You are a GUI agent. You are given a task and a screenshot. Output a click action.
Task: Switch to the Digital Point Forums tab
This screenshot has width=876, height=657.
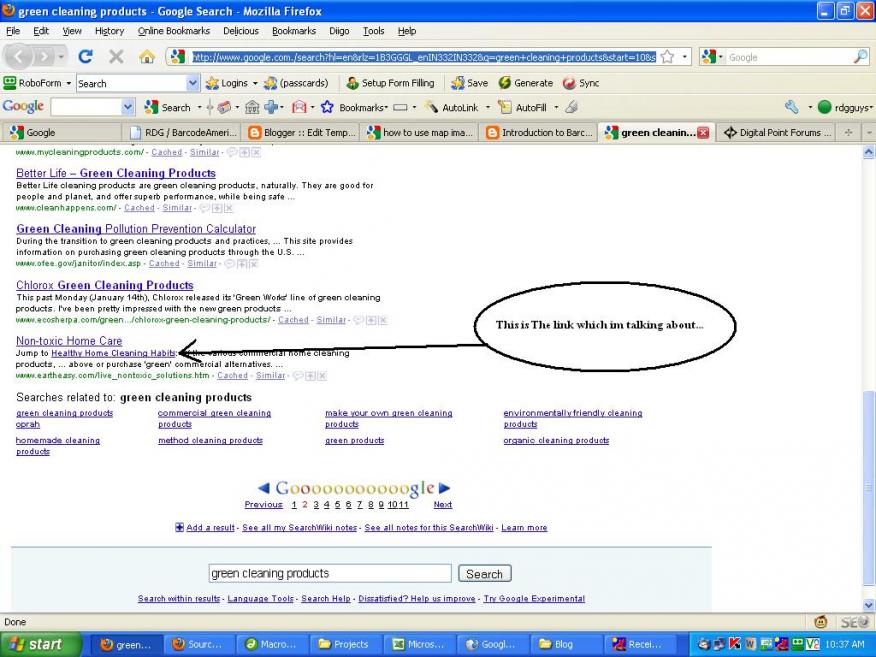777,132
